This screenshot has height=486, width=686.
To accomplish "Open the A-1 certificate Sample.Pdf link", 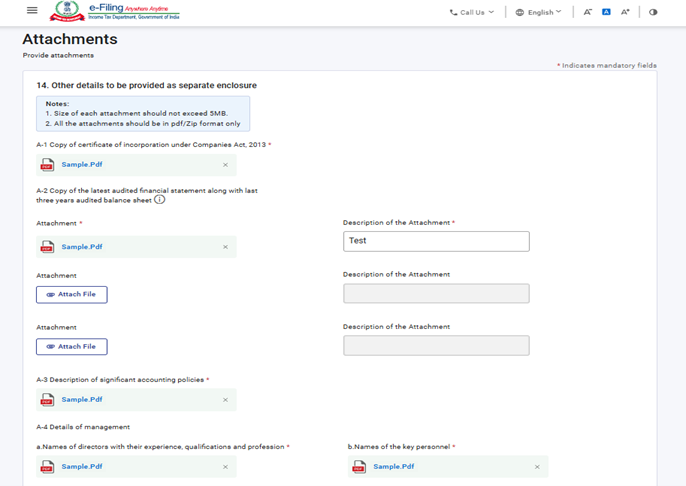I will 82,165.
